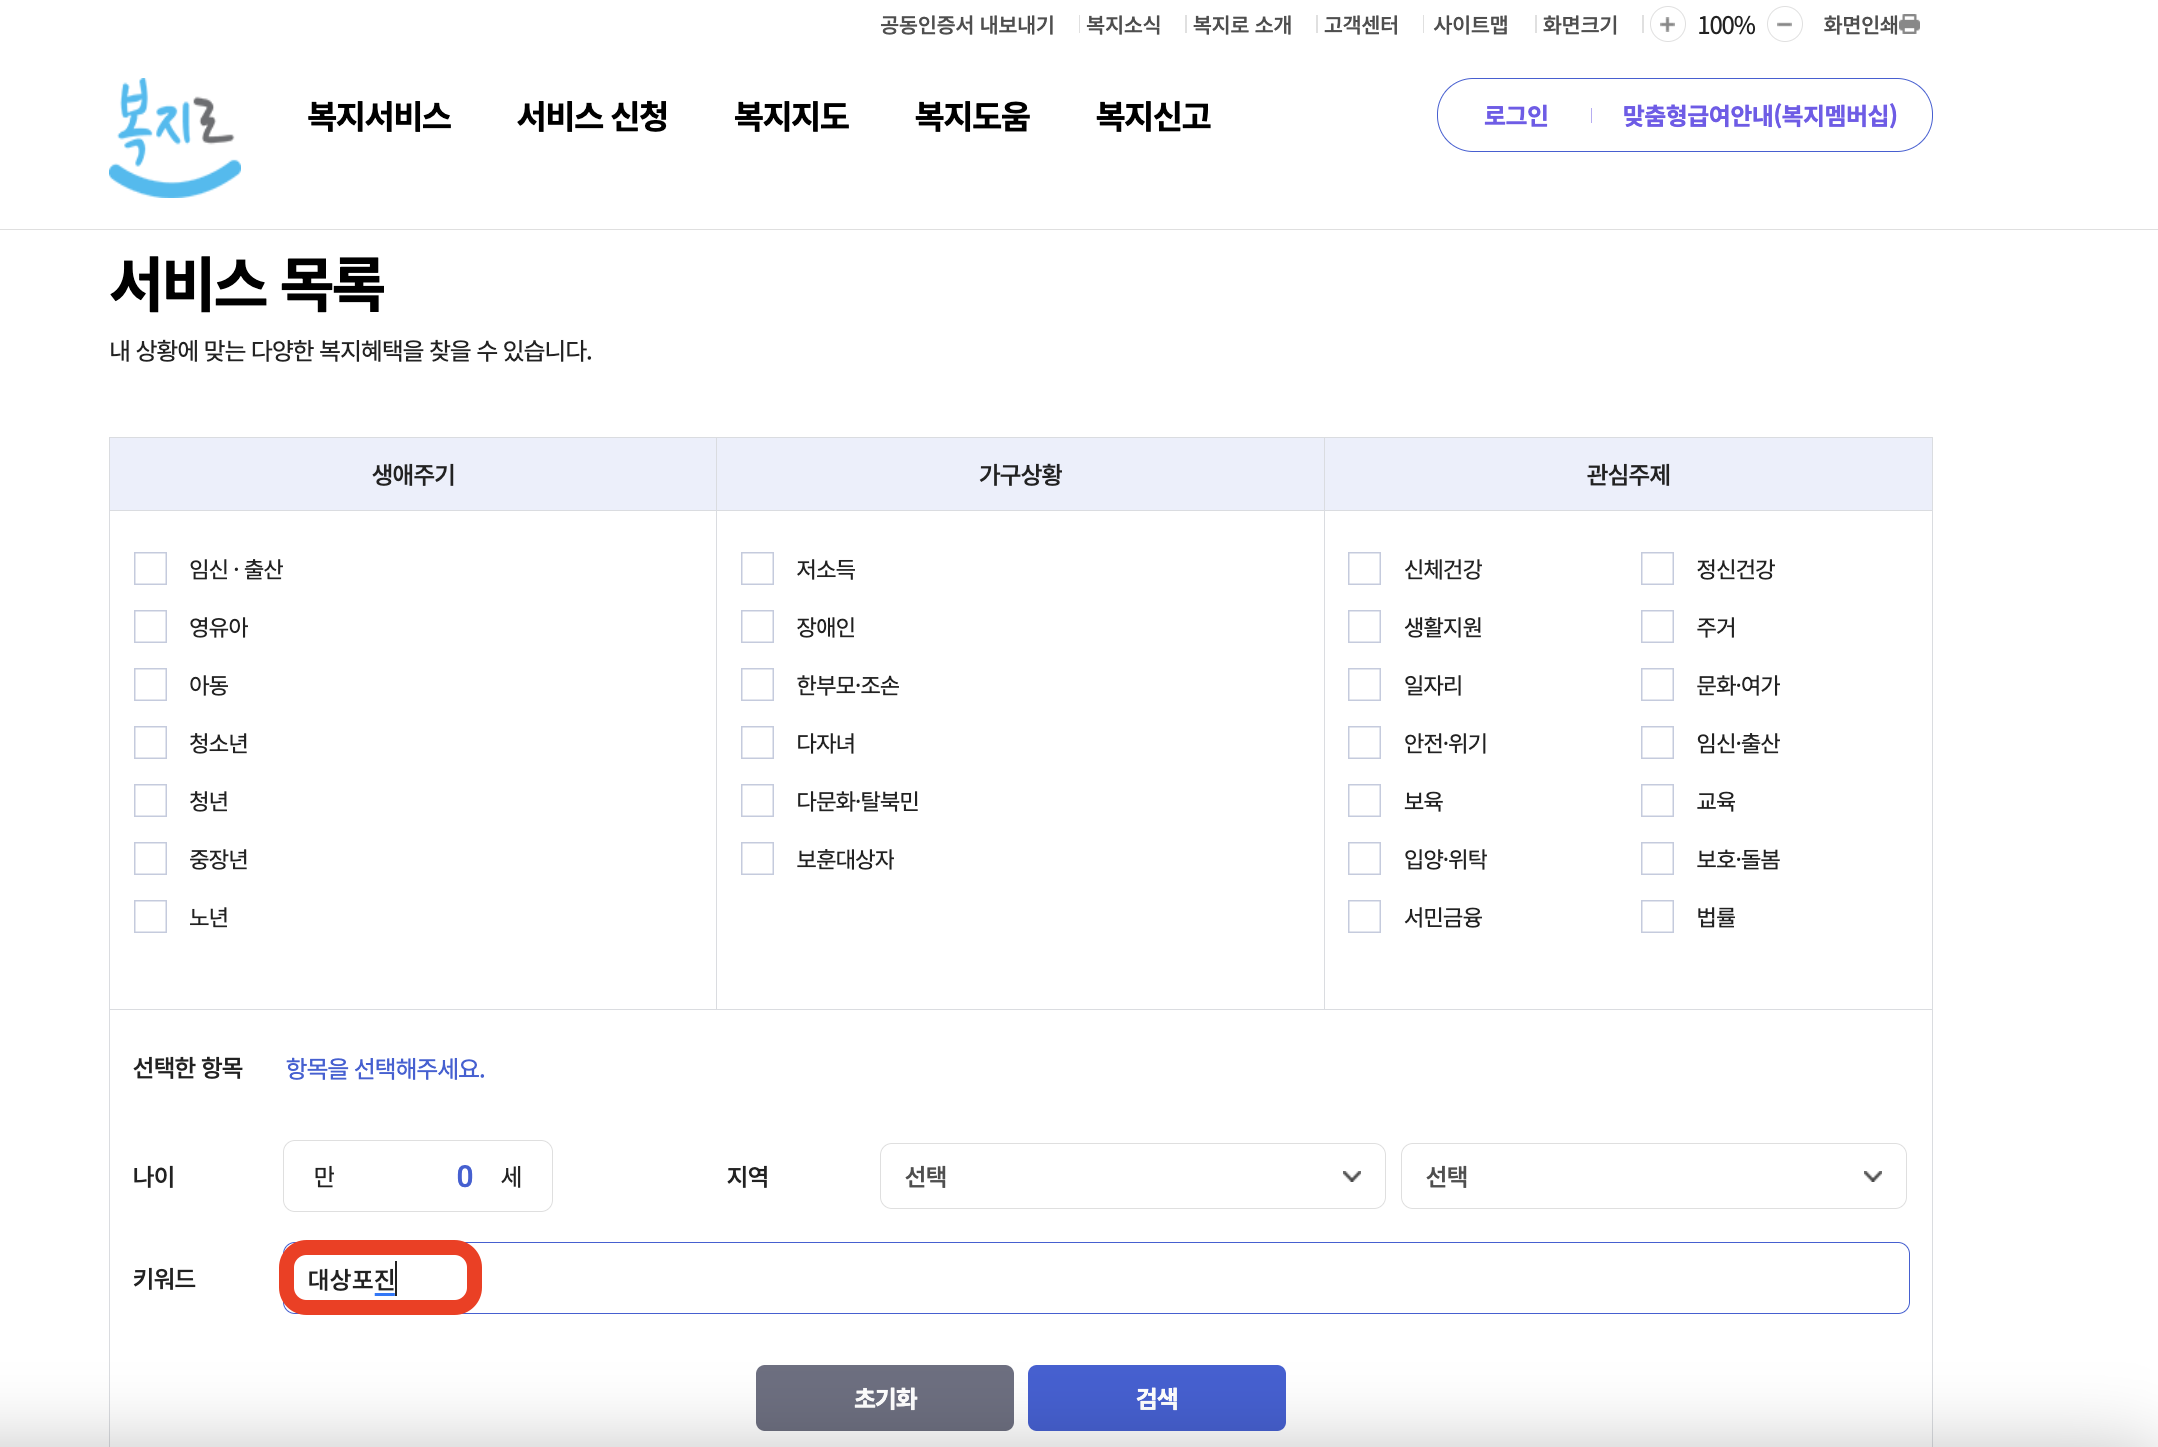Open the second 지역 selection dropdown
Viewport: 2158px width, 1447px height.
click(1654, 1176)
